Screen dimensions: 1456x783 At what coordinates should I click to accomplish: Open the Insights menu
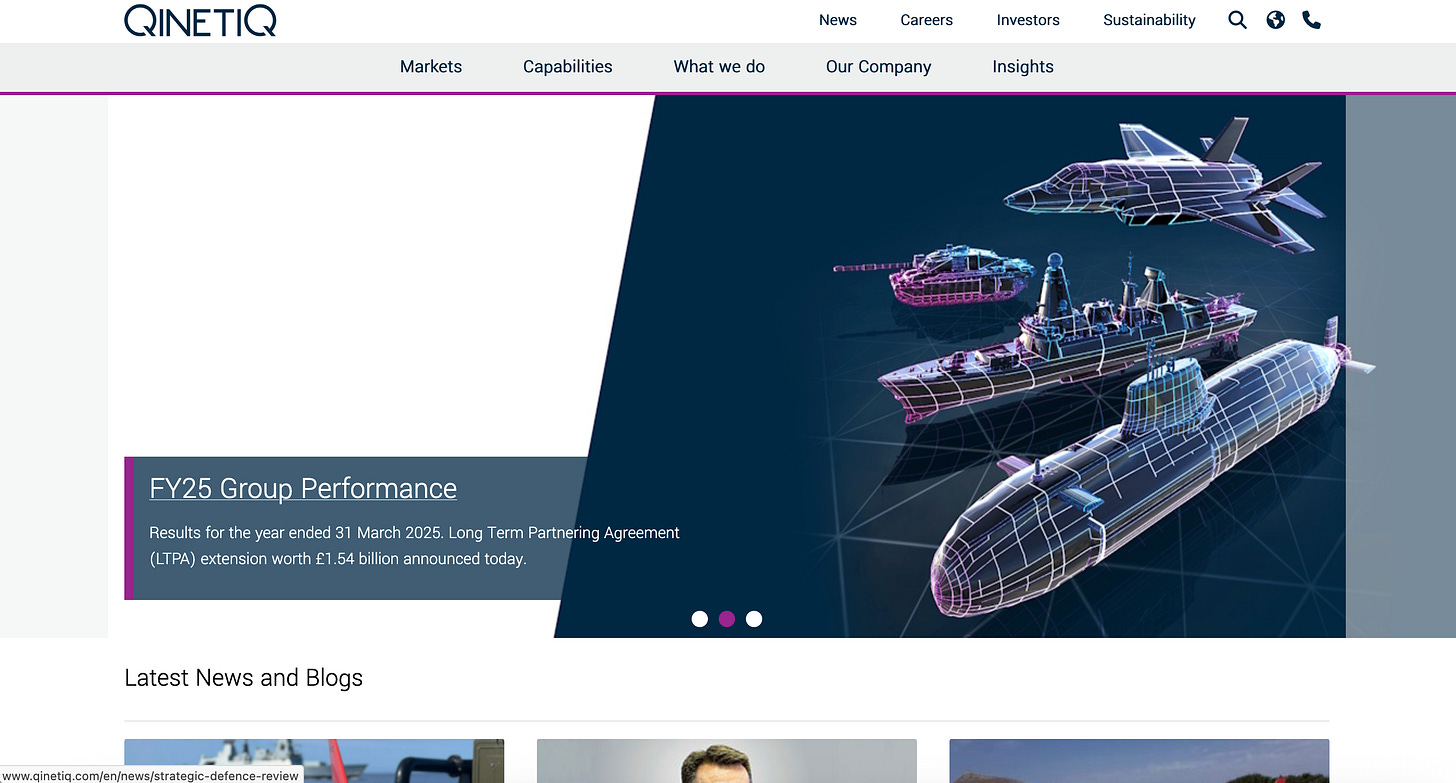coord(1023,67)
